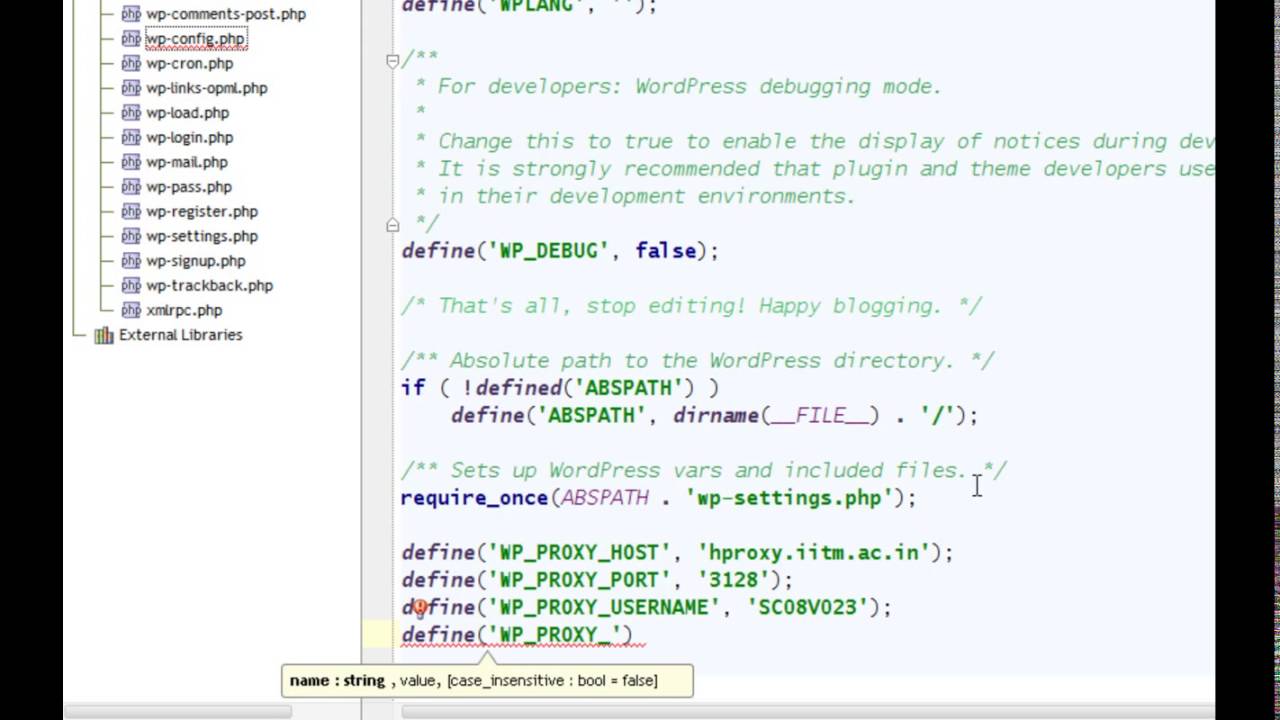Click the wp-load.php file icon
The height and width of the screenshot is (720, 1280).
(x=131, y=113)
